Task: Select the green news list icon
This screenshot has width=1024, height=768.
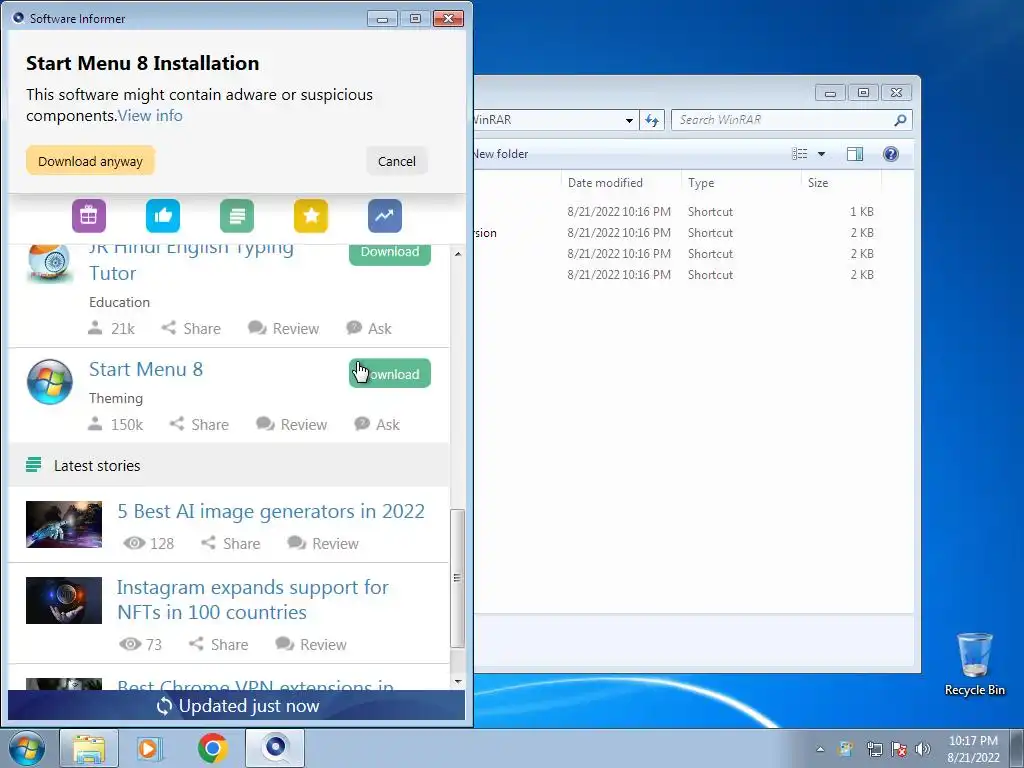Action: (x=237, y=216)
